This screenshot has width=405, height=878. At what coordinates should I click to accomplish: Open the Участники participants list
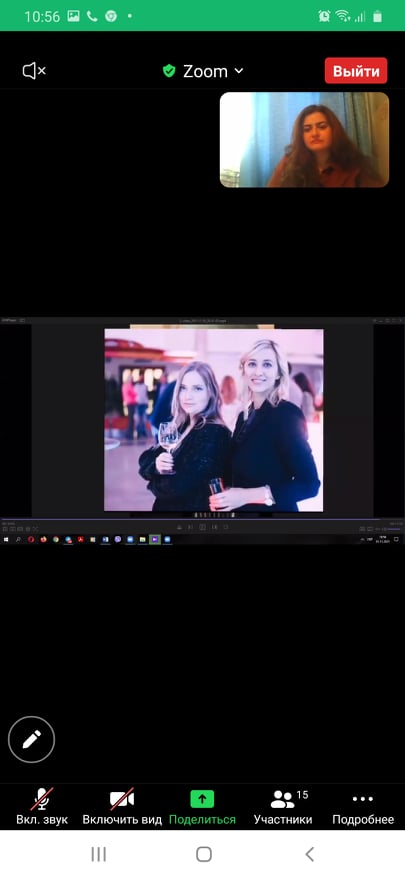283,806
